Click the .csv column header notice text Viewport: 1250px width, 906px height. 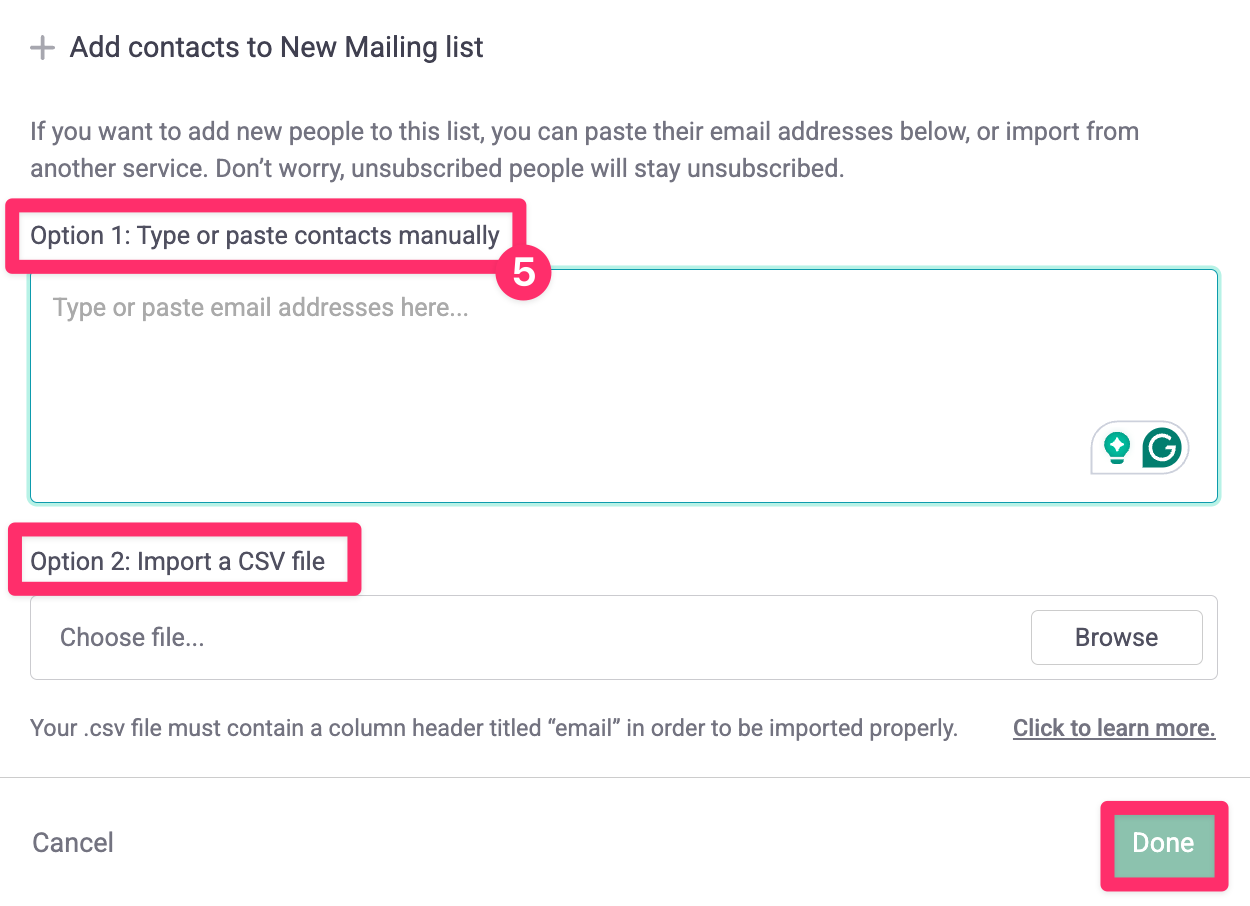(x=494, y=728)
